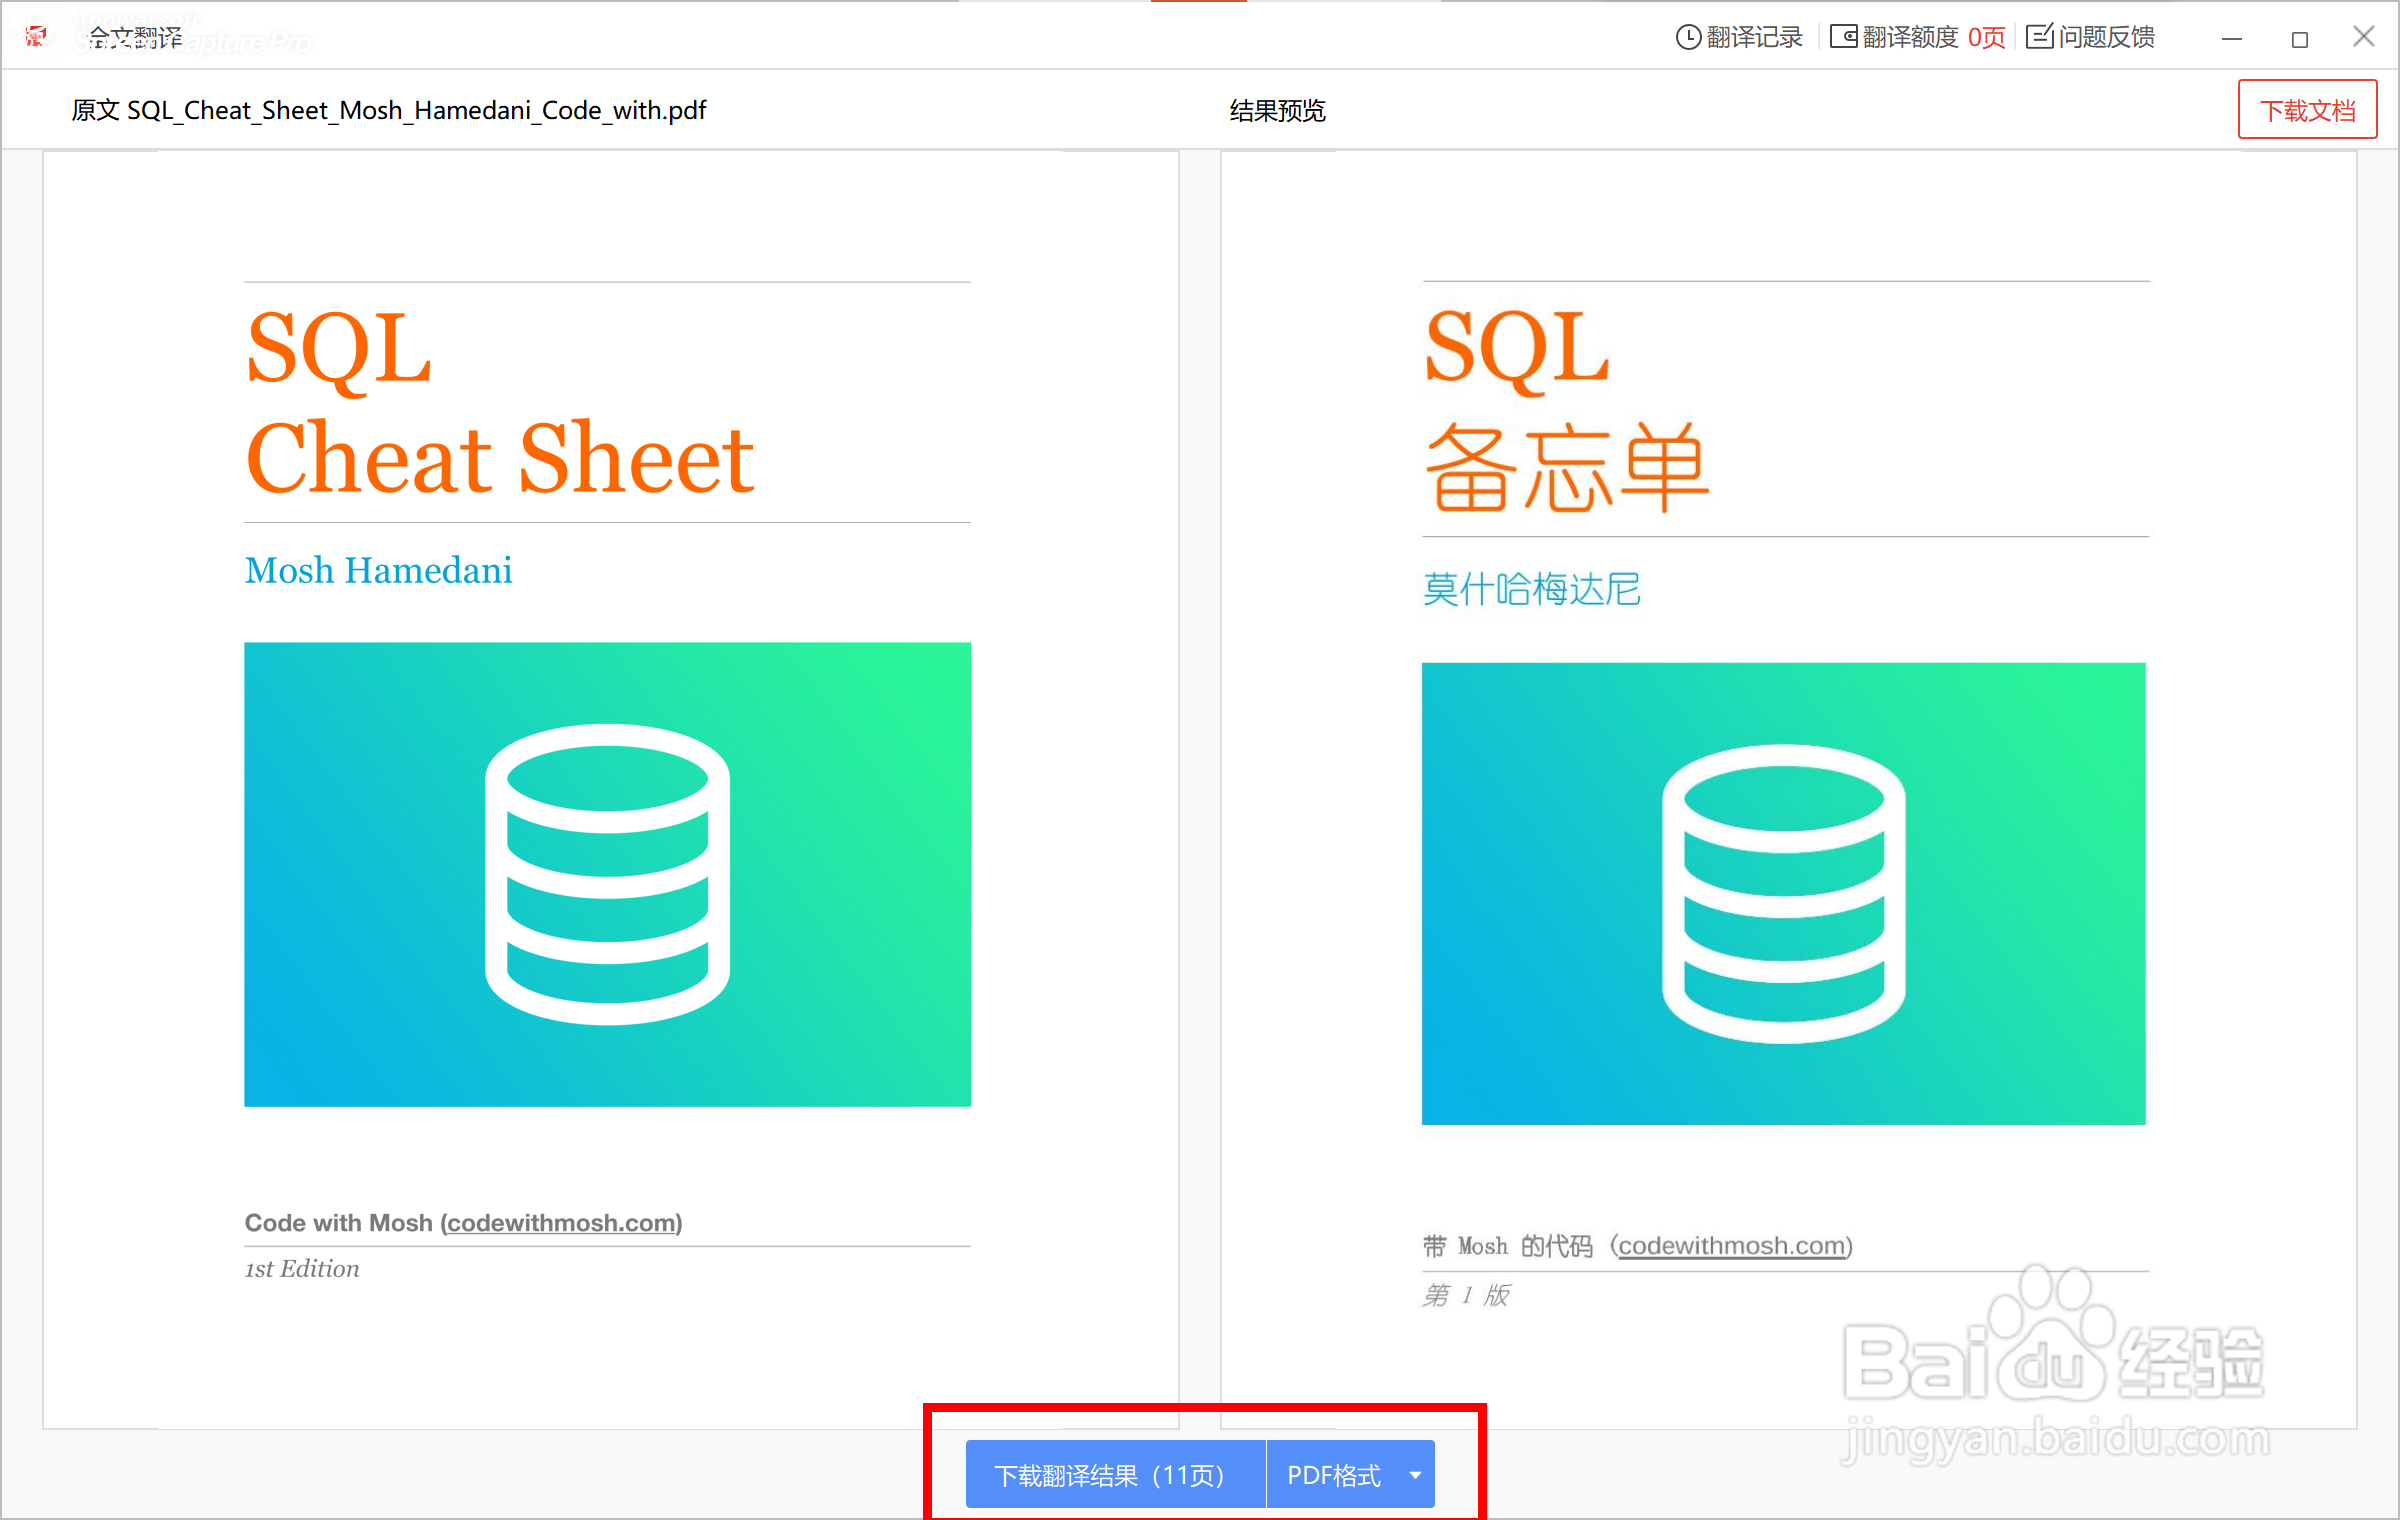Screen dimensions: 2400x1520
Task: Open 问题反馈 feedback
Action: click(2106, 37)
